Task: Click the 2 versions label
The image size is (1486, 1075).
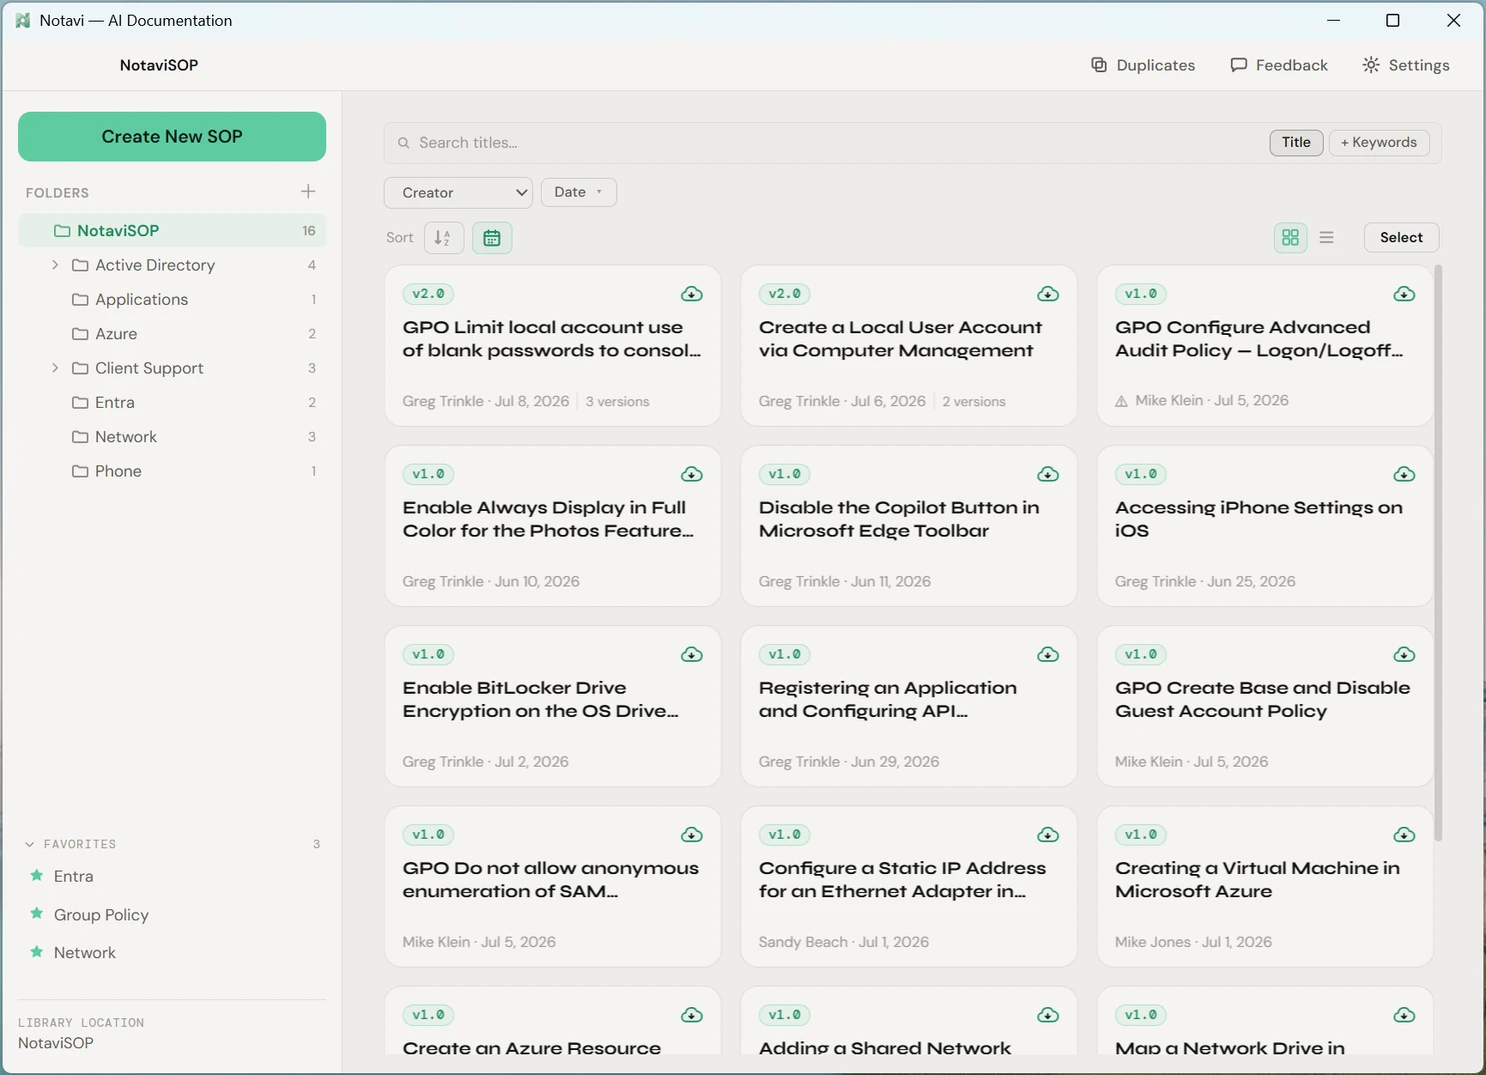Action: pyautogui.click(x=974, y=401)
